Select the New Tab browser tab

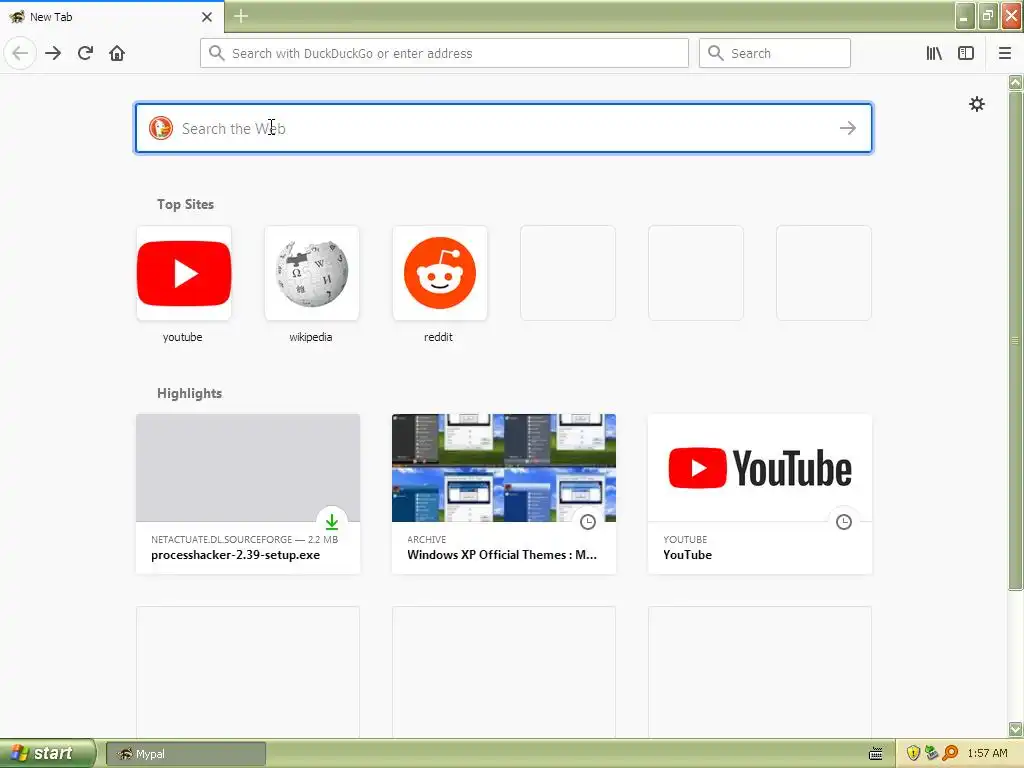111,17
